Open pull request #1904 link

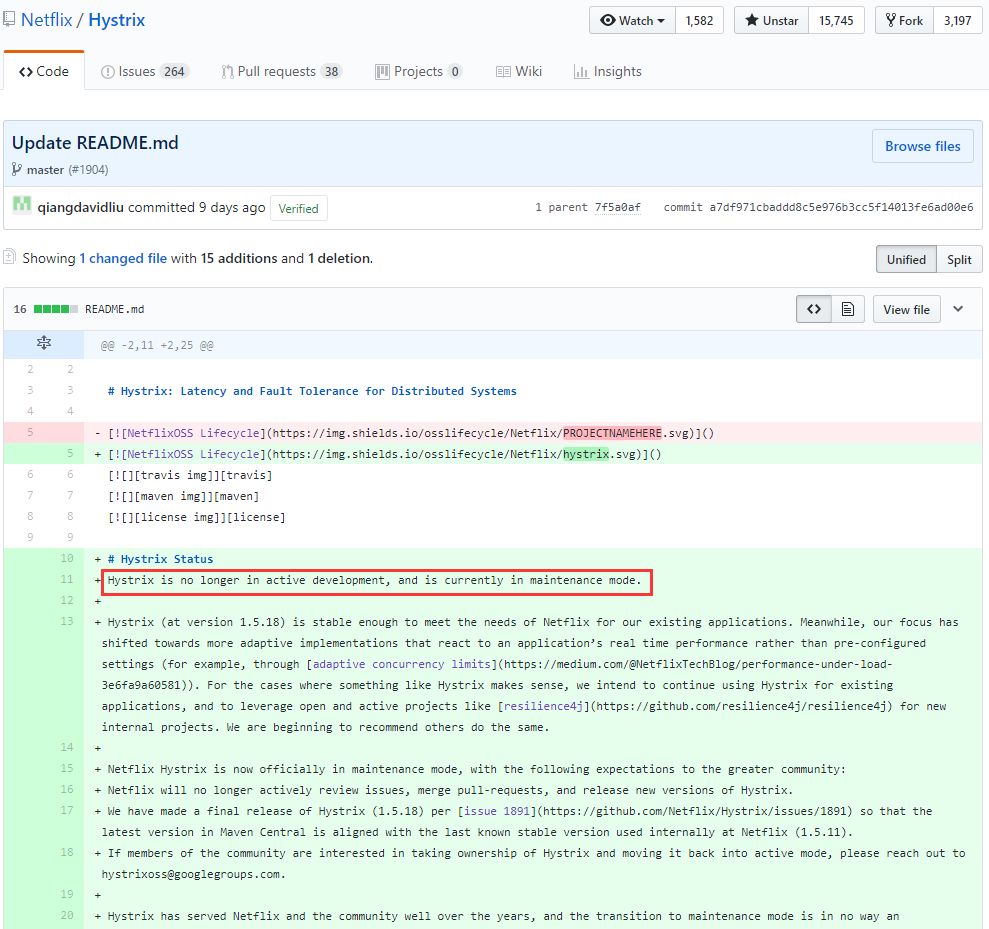point(88,170)
